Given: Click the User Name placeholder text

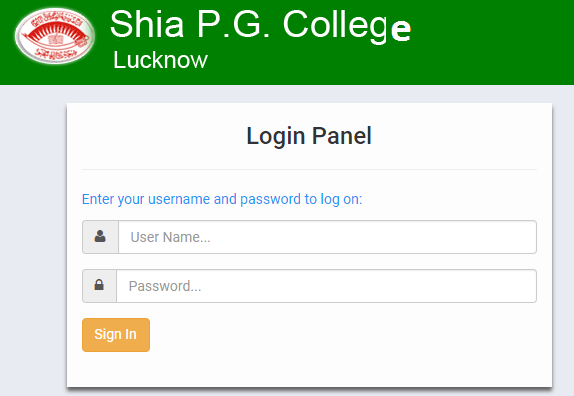Looking at the screenshot, I should click(x=171, y=237).
